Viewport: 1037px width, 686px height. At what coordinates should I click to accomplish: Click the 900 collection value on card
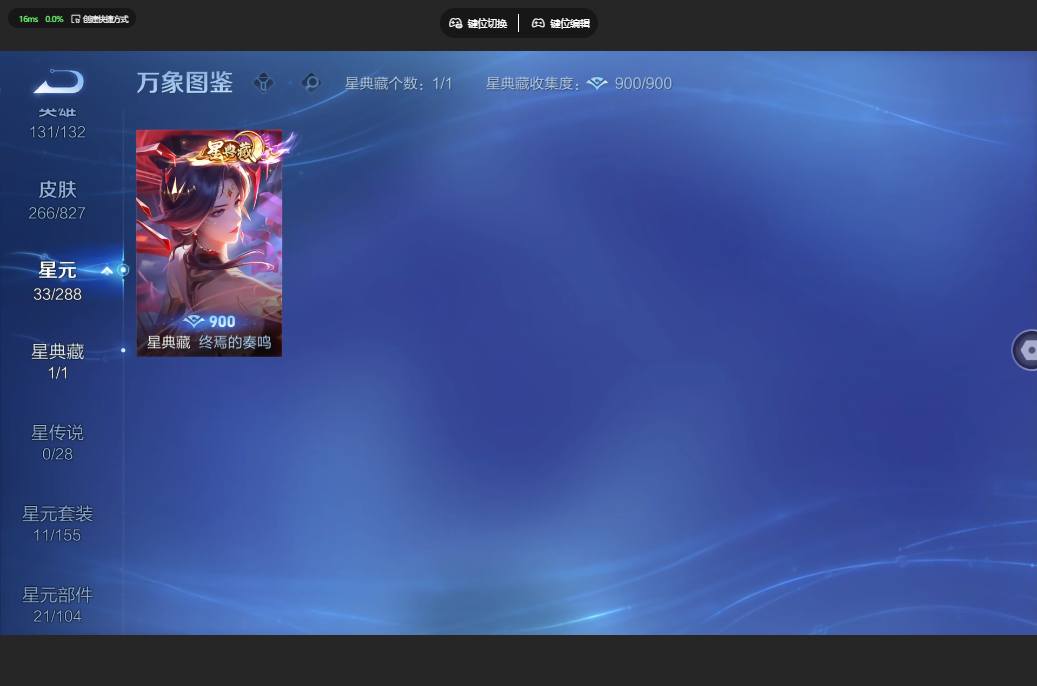tap(222, 322)
